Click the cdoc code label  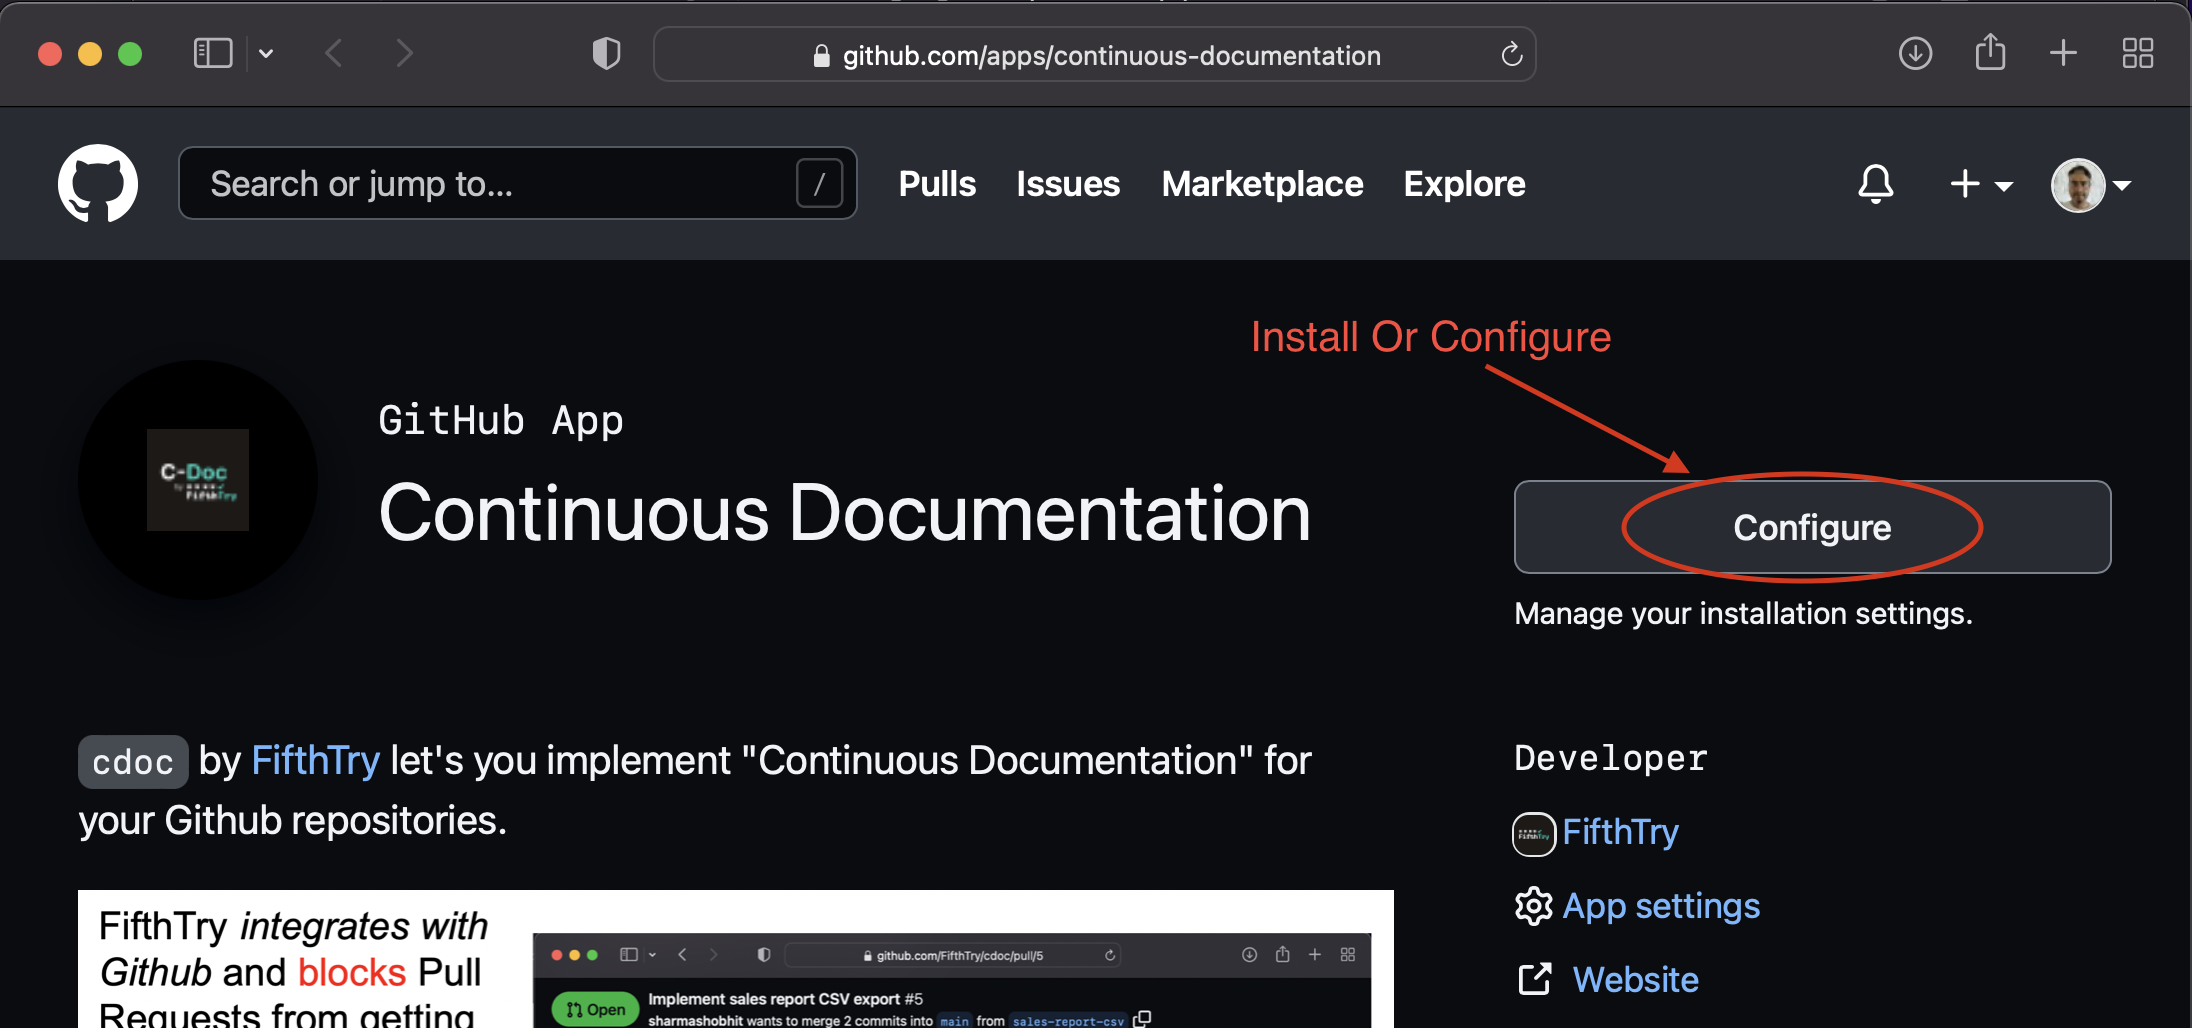click(x=133, y=762)
